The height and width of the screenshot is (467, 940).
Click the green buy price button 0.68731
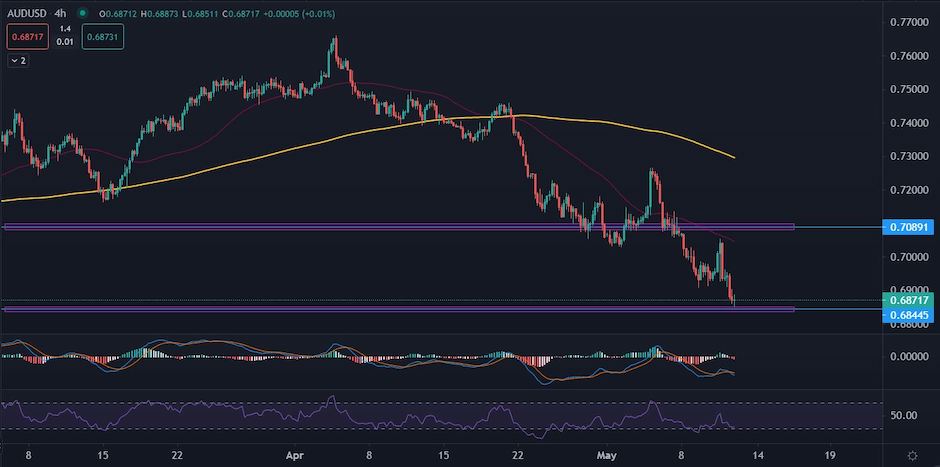click(x=103, y=36)
